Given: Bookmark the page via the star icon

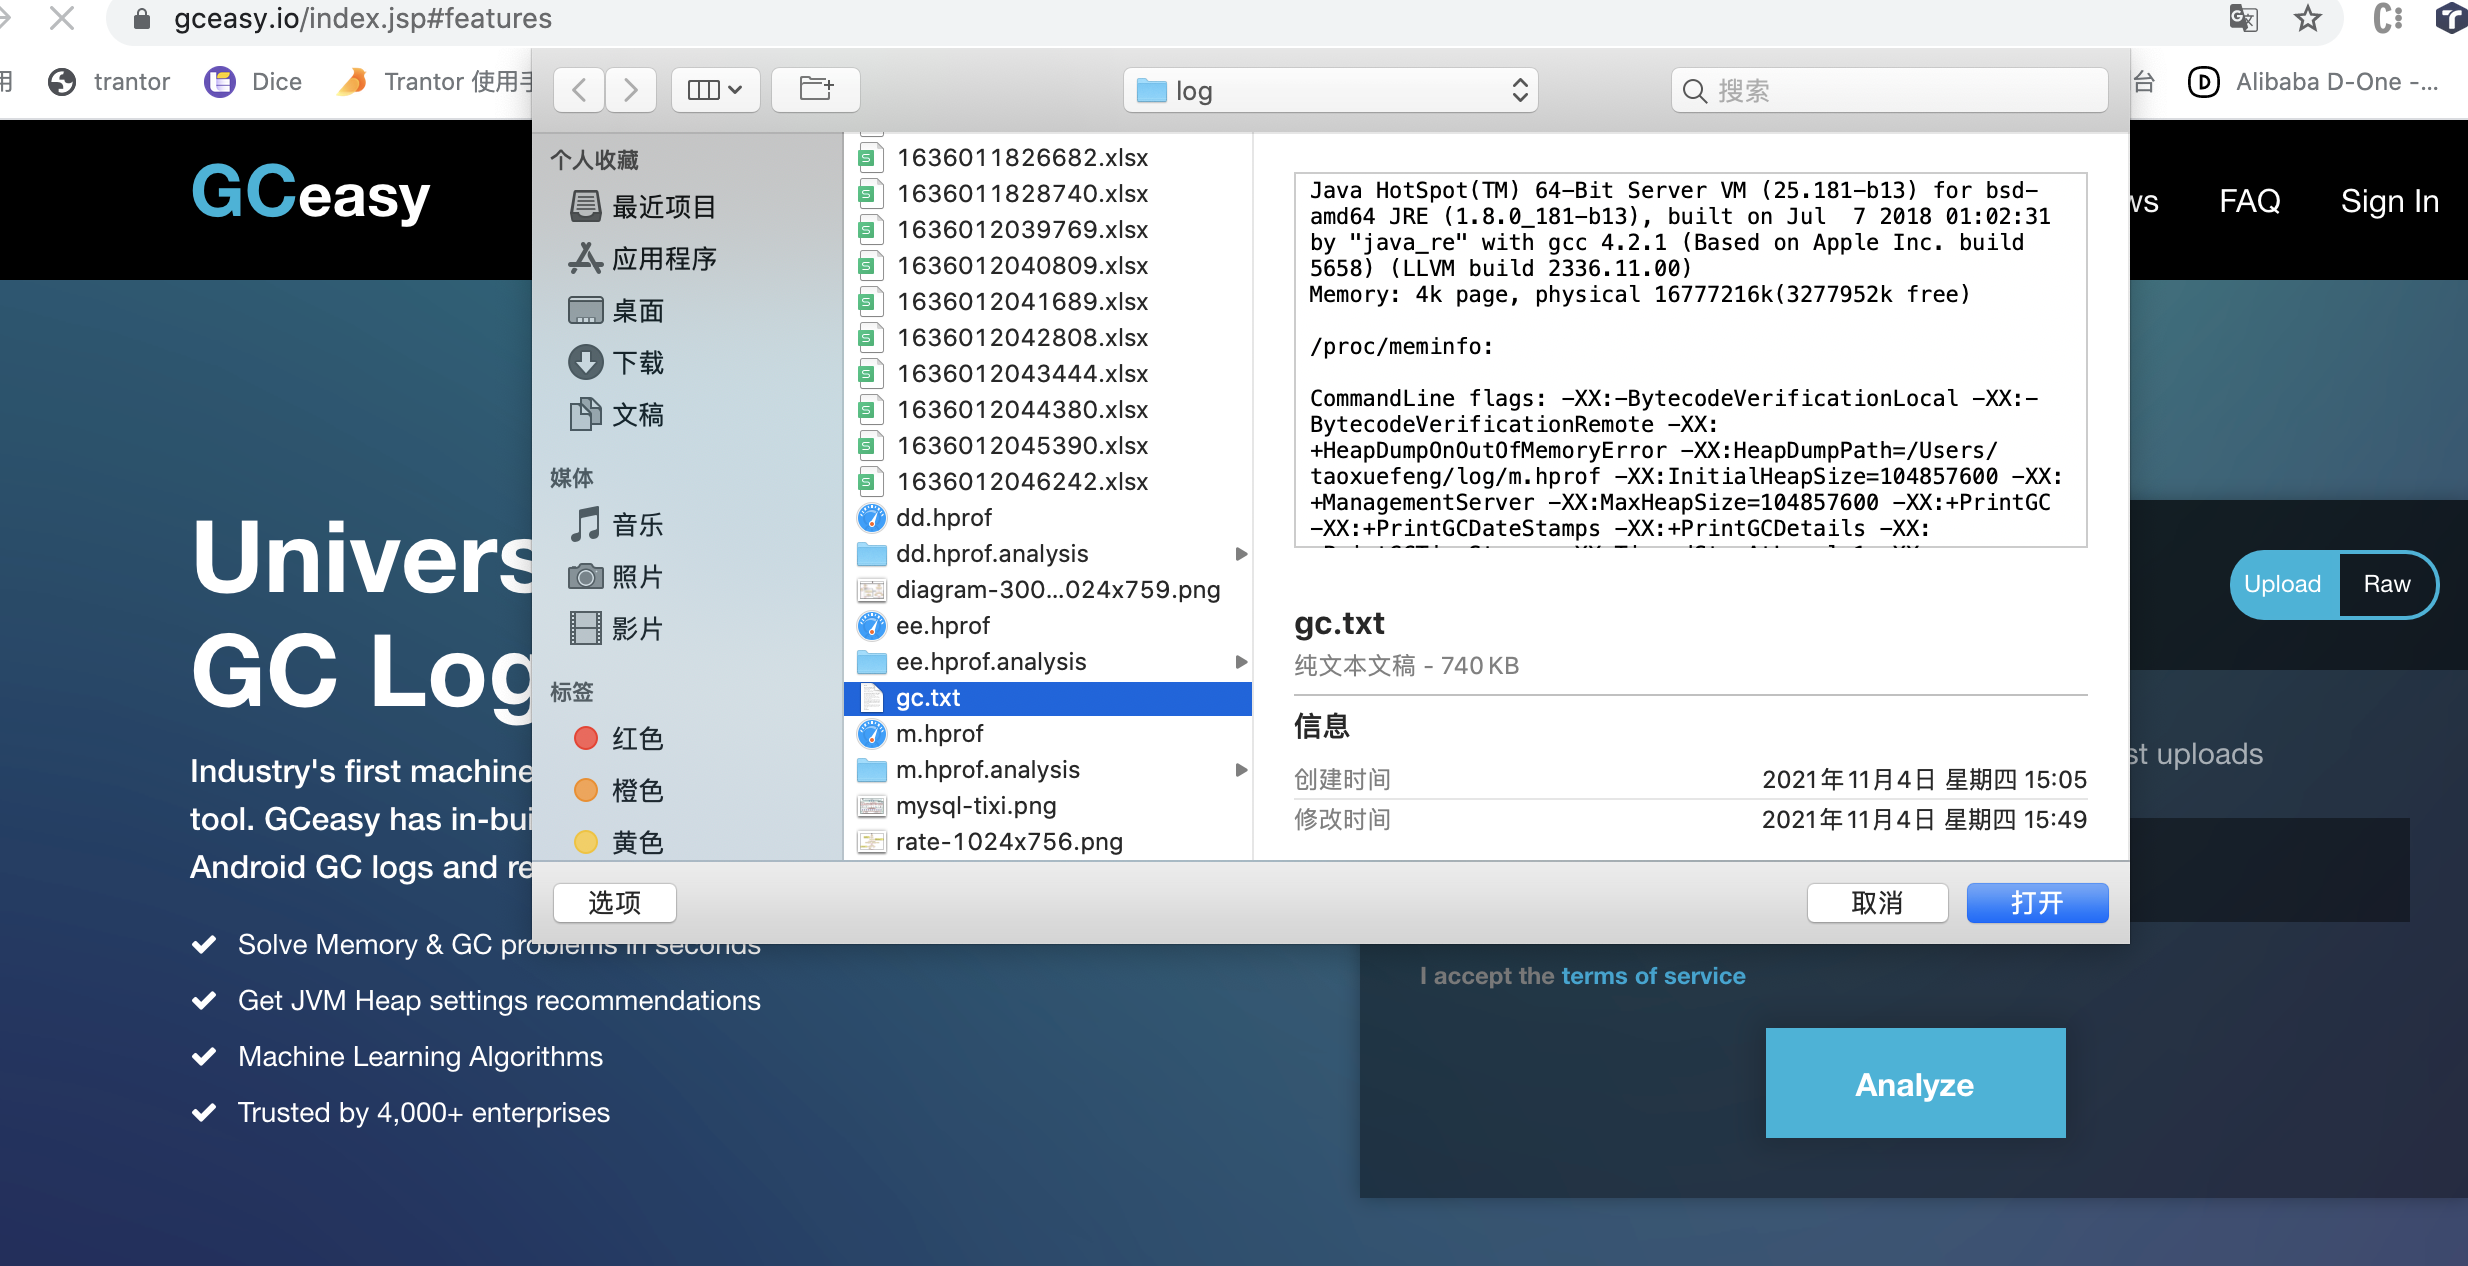Looking at the screenshot, I should pos(2308,18).
